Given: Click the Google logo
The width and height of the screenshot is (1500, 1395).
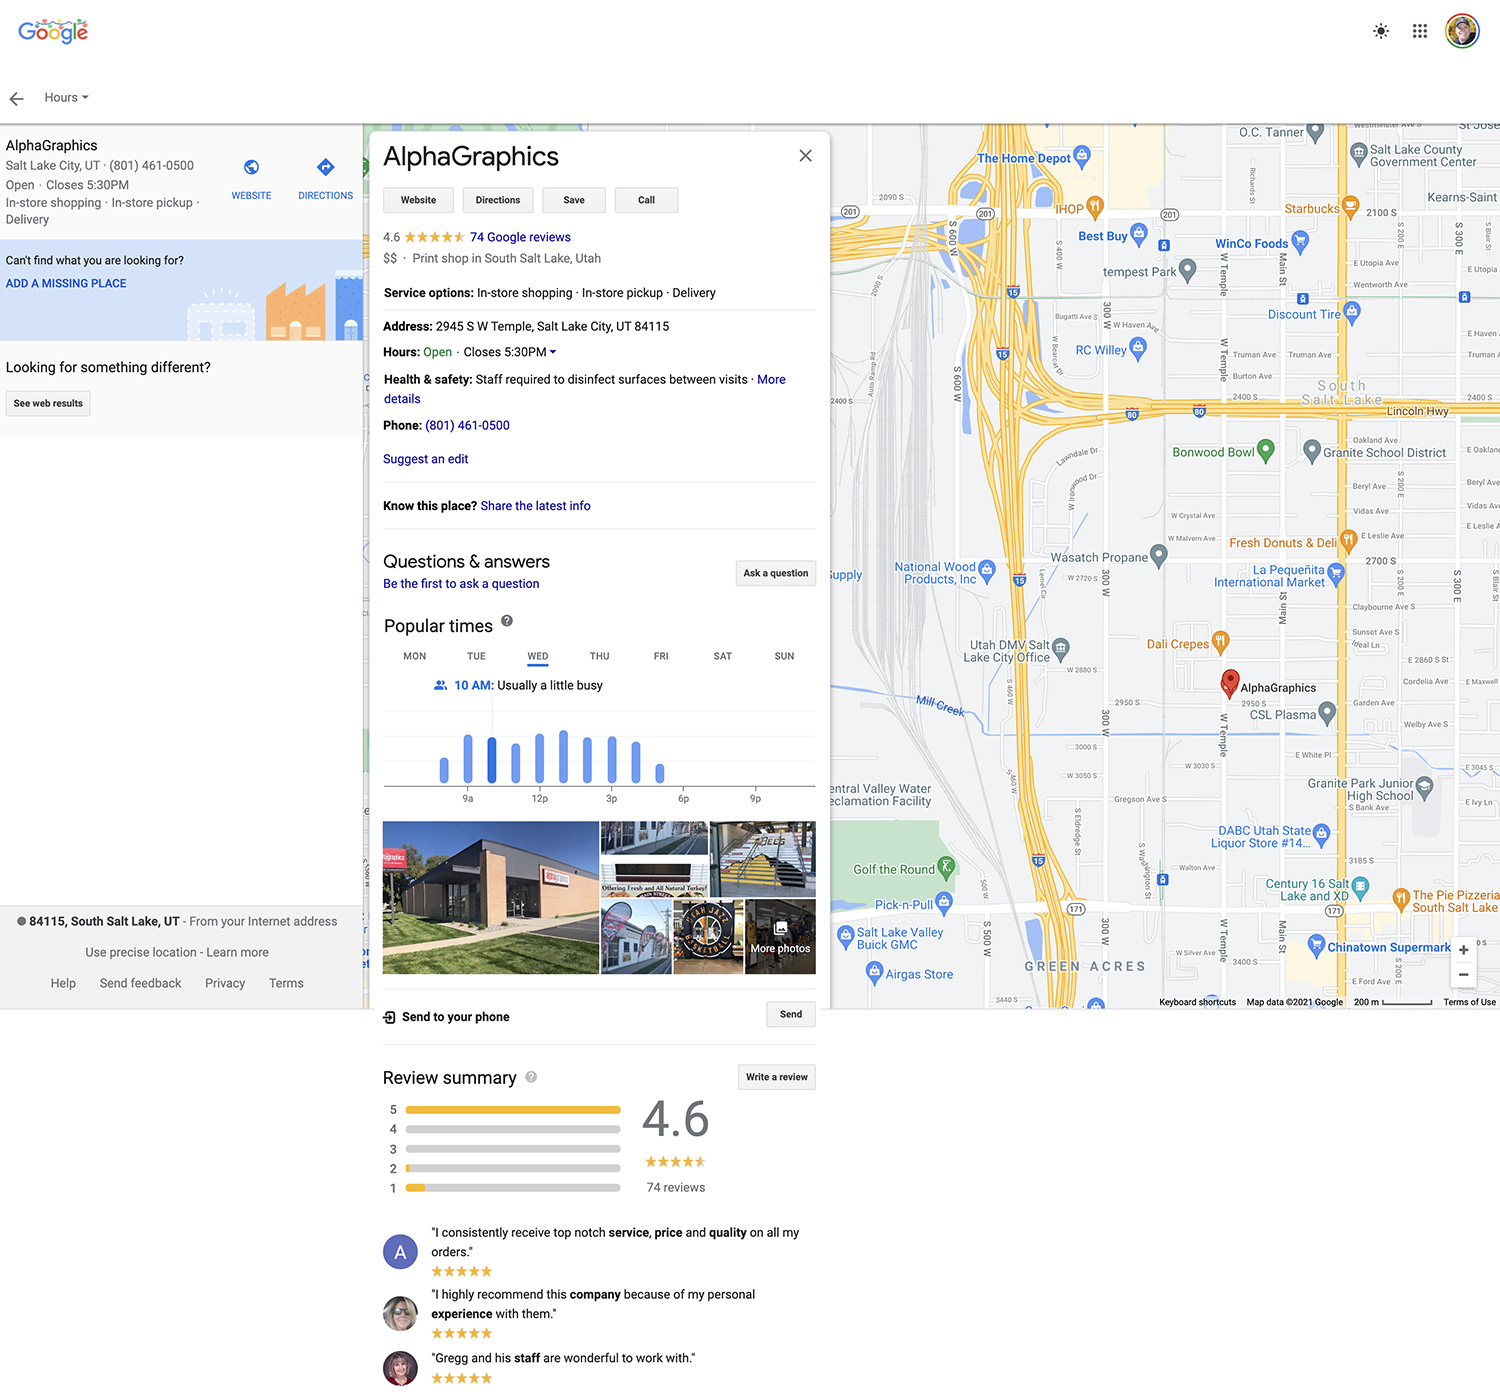Looking at the screenshot, I should click(53, 31).
